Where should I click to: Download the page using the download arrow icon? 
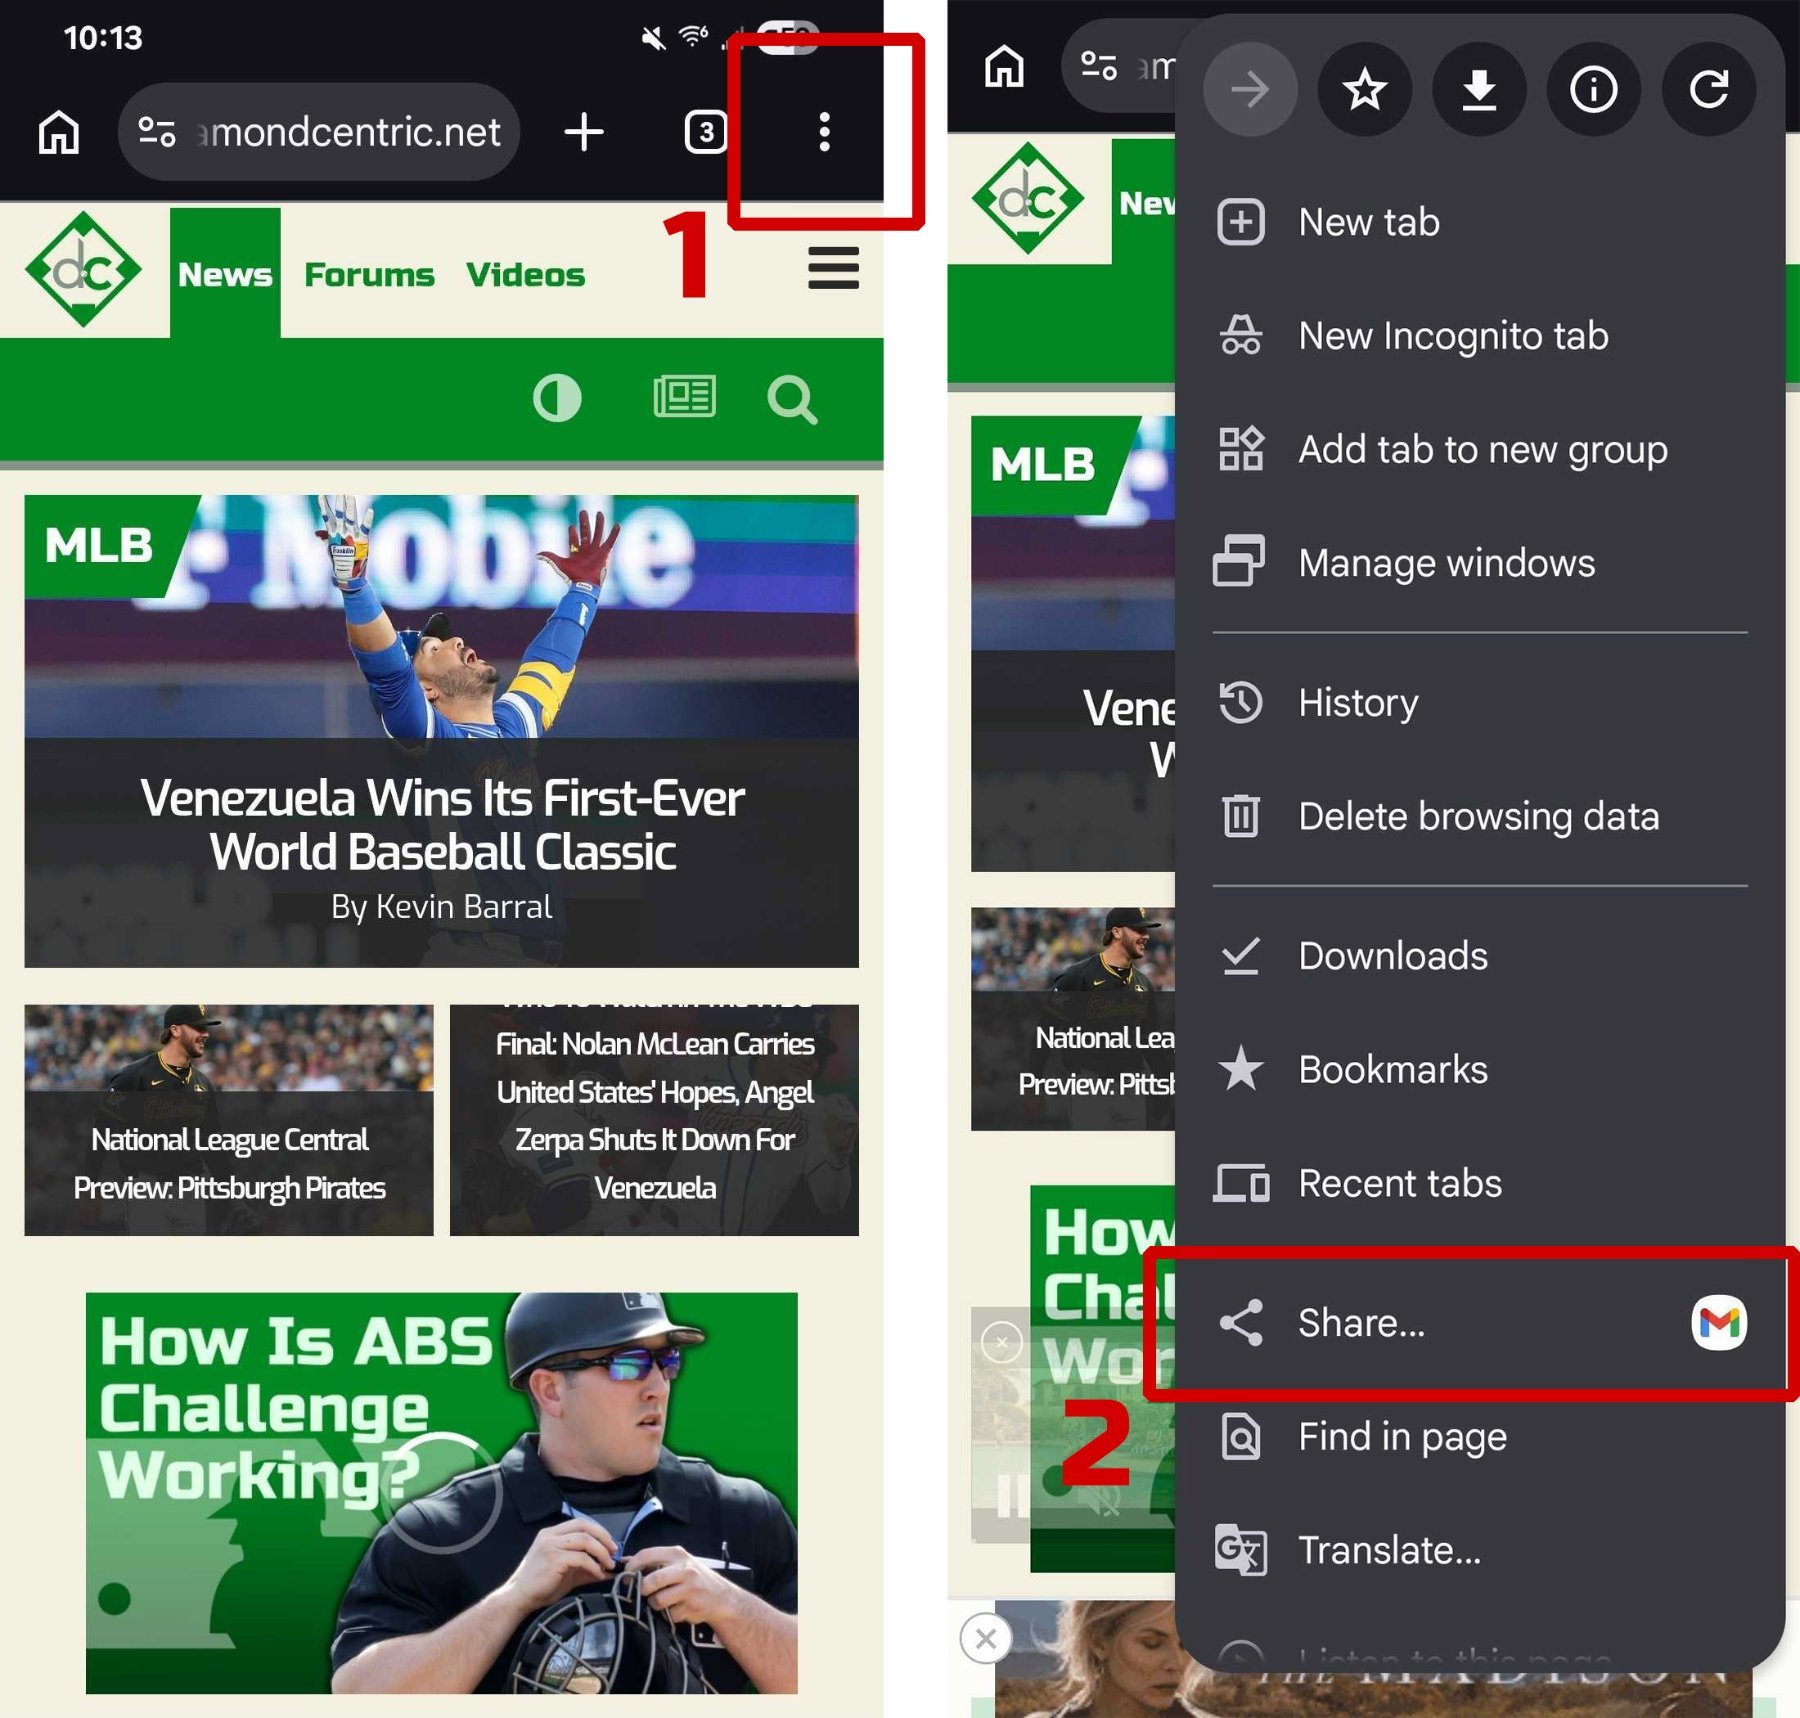pyautogui.click(x=1478, y=90)
